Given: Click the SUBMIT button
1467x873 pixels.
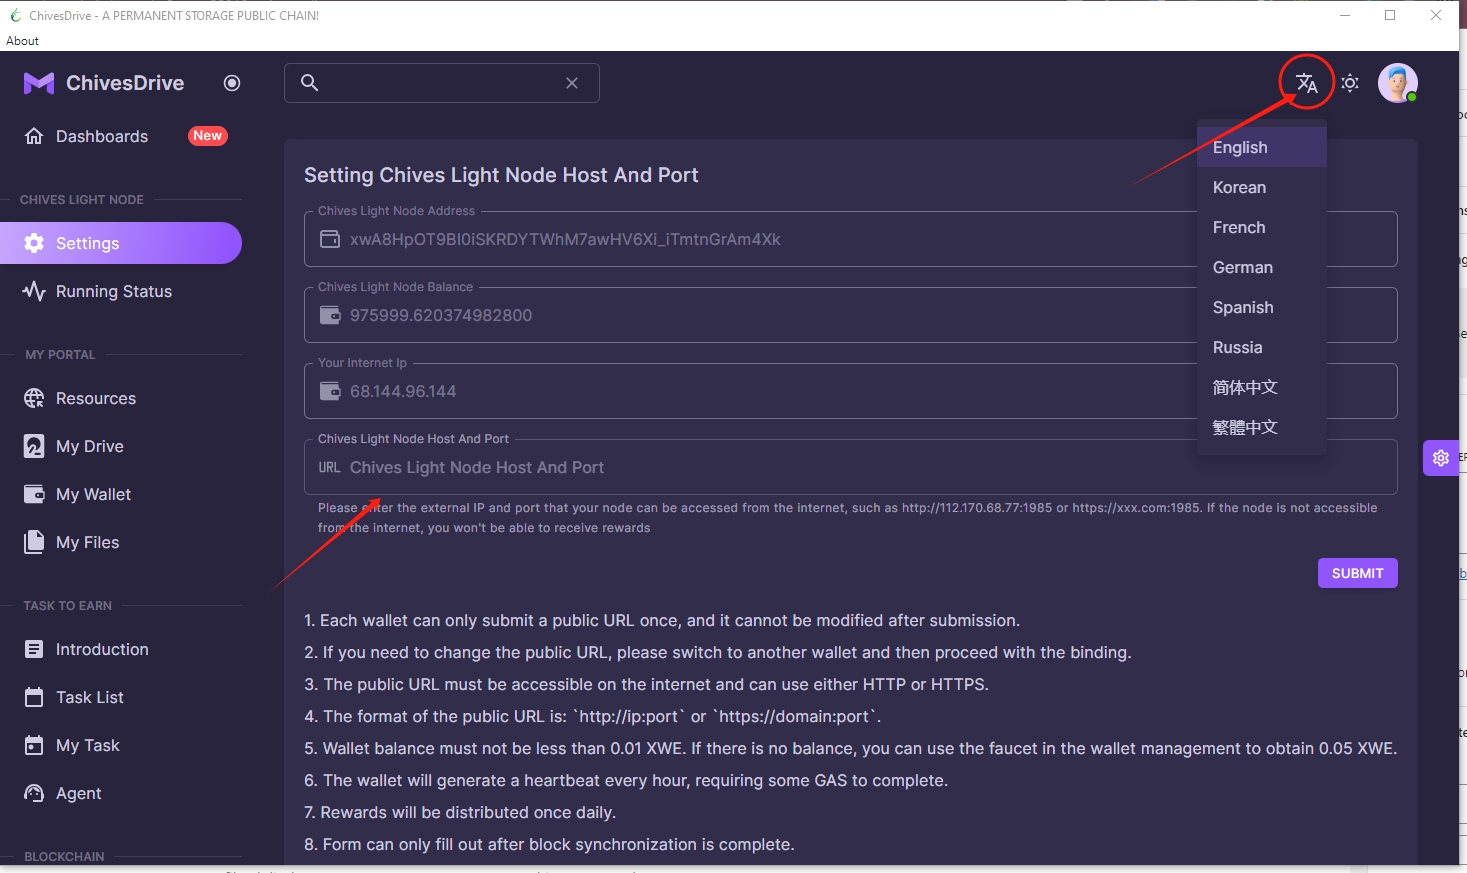Looking at the screenshot, I should [1357, 573].
